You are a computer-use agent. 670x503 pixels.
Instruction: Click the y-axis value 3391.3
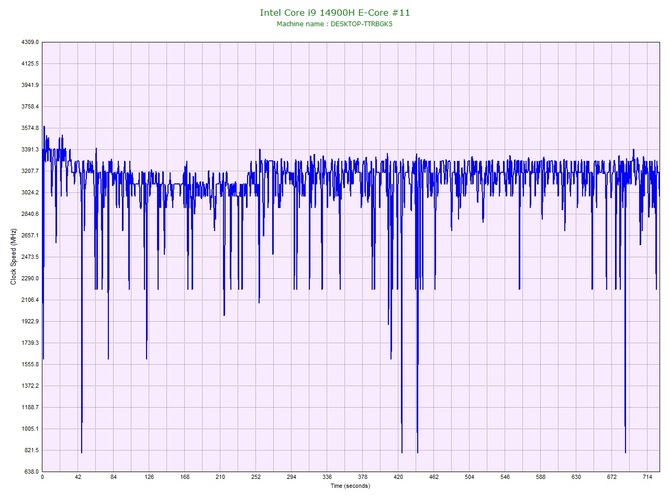30,150
